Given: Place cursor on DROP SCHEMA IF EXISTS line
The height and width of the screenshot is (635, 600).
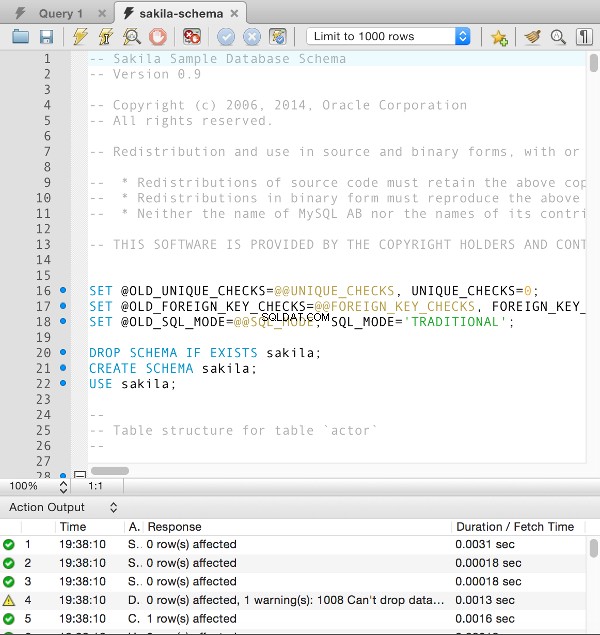Looking at the screenshot, I should (x=205, y=353).
